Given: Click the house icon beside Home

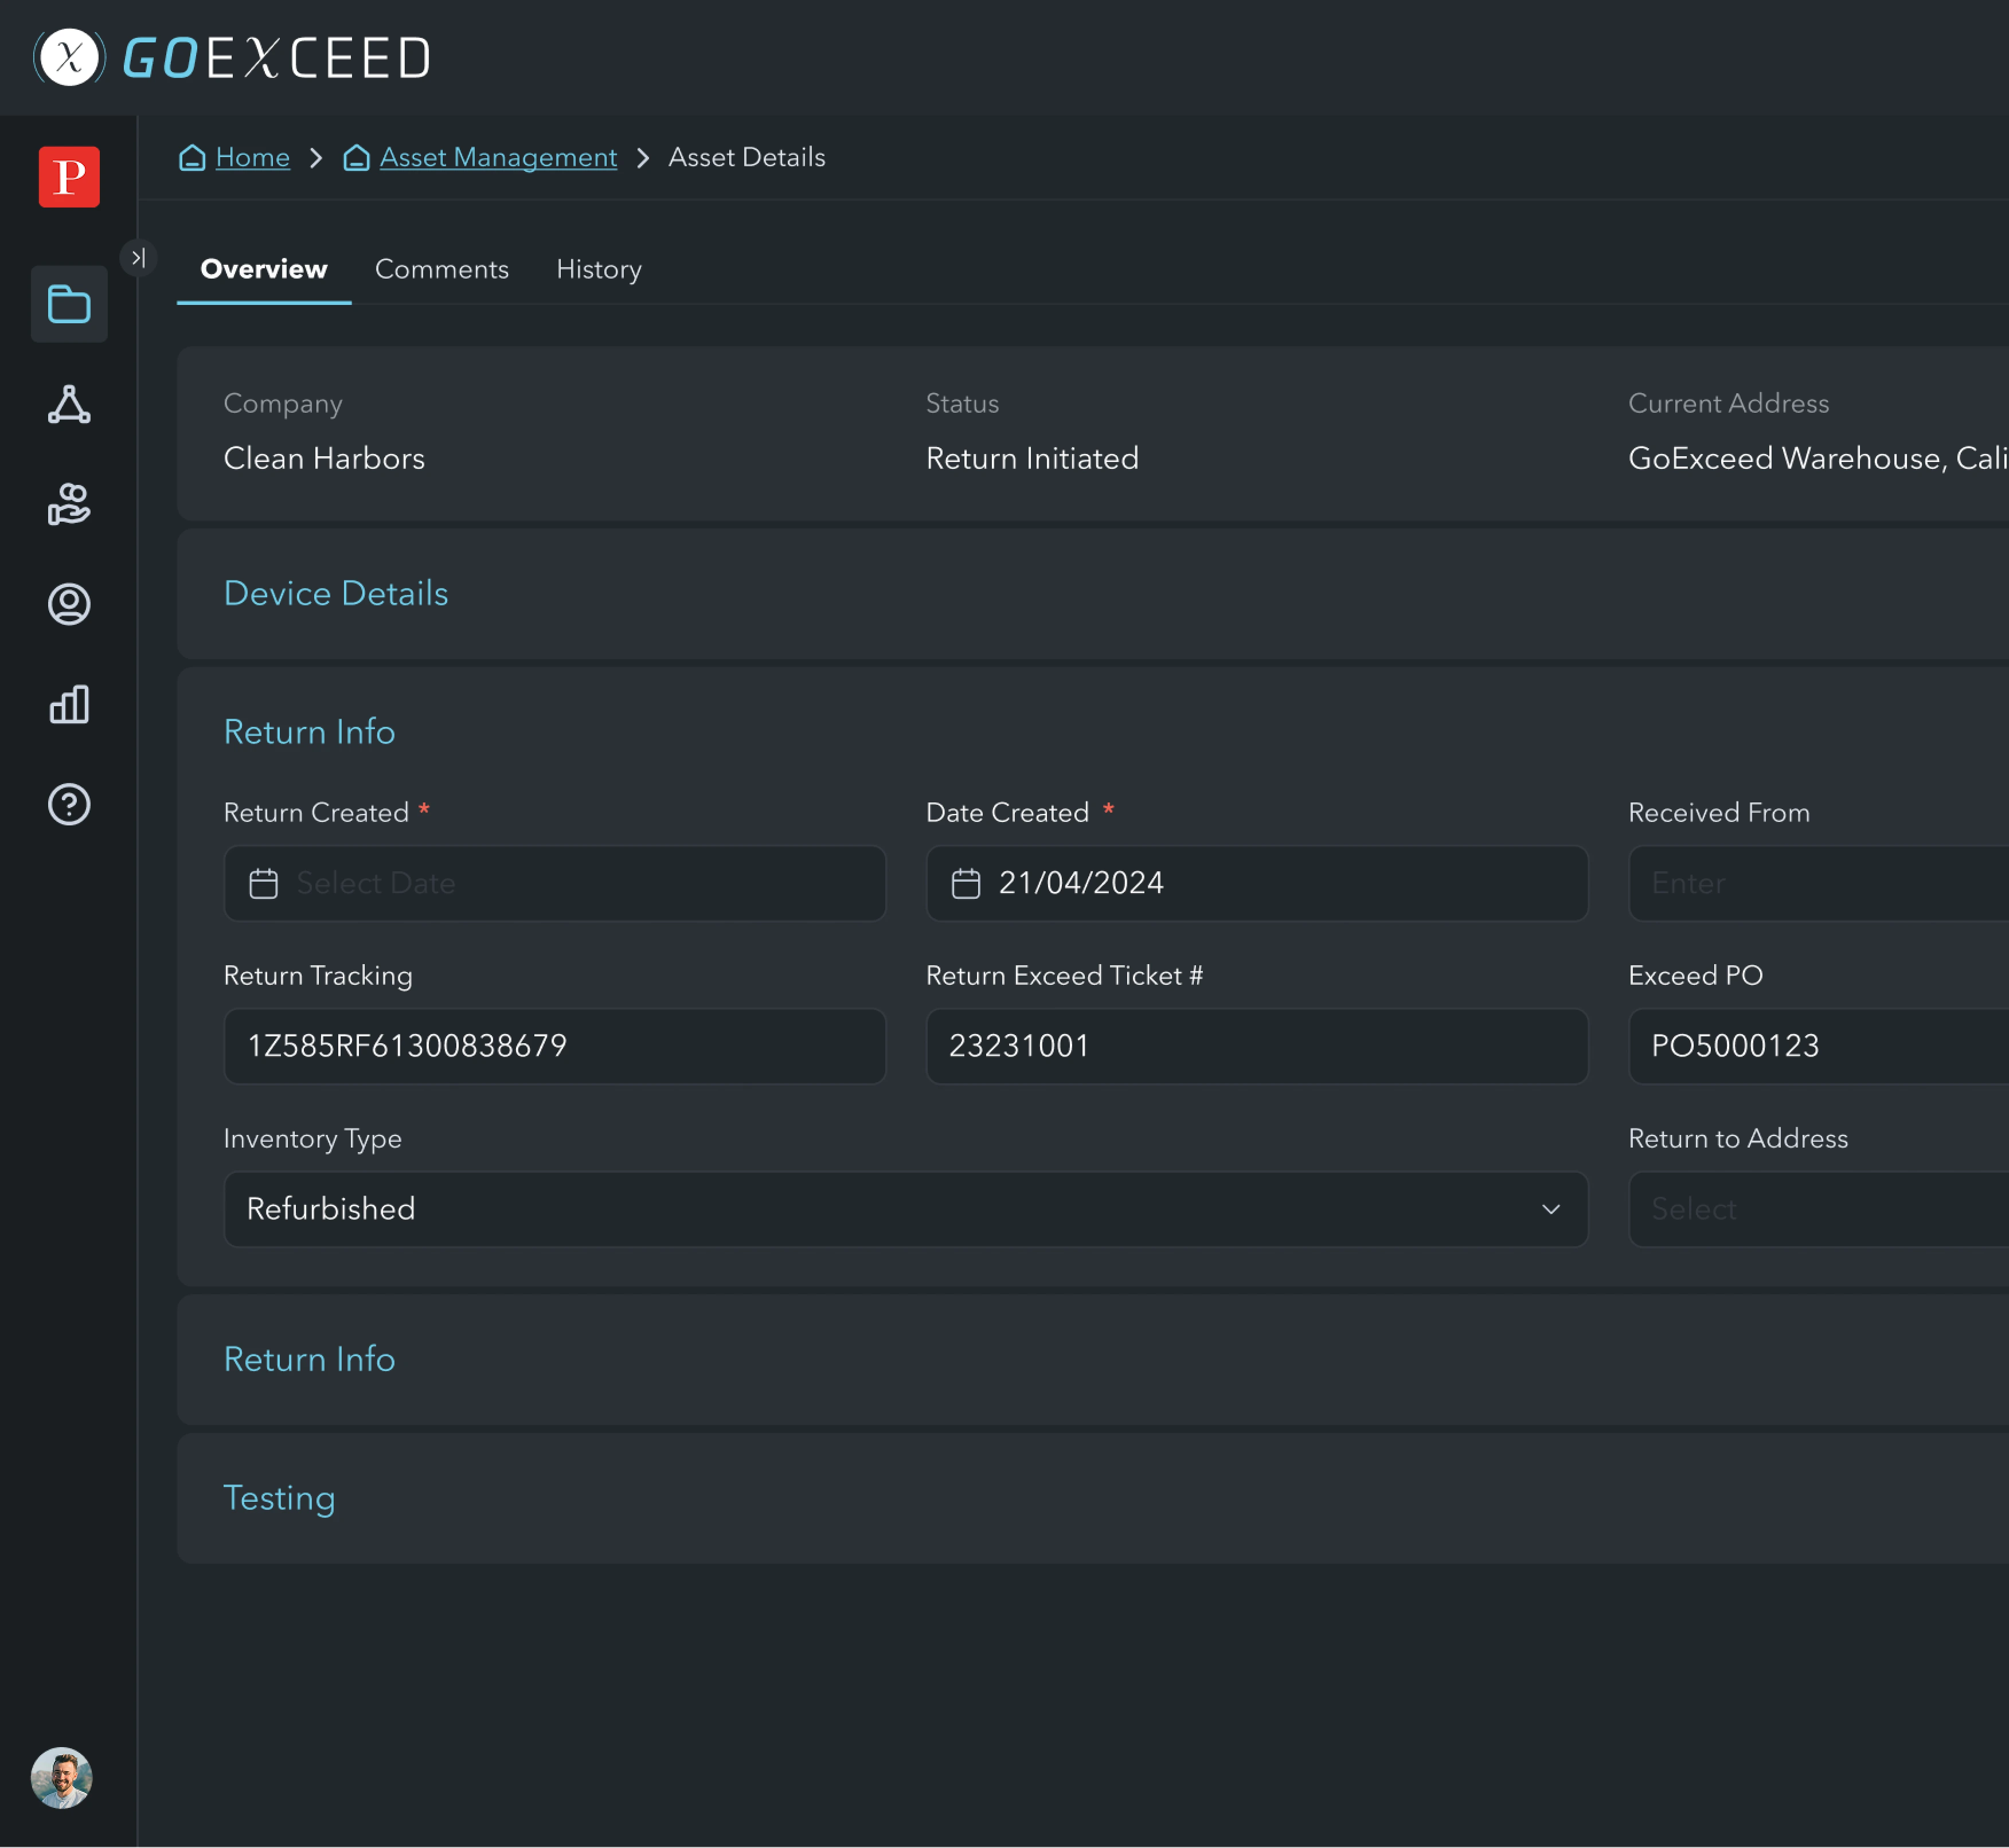Looking at the screenshot, I should (x=192, y=157).
